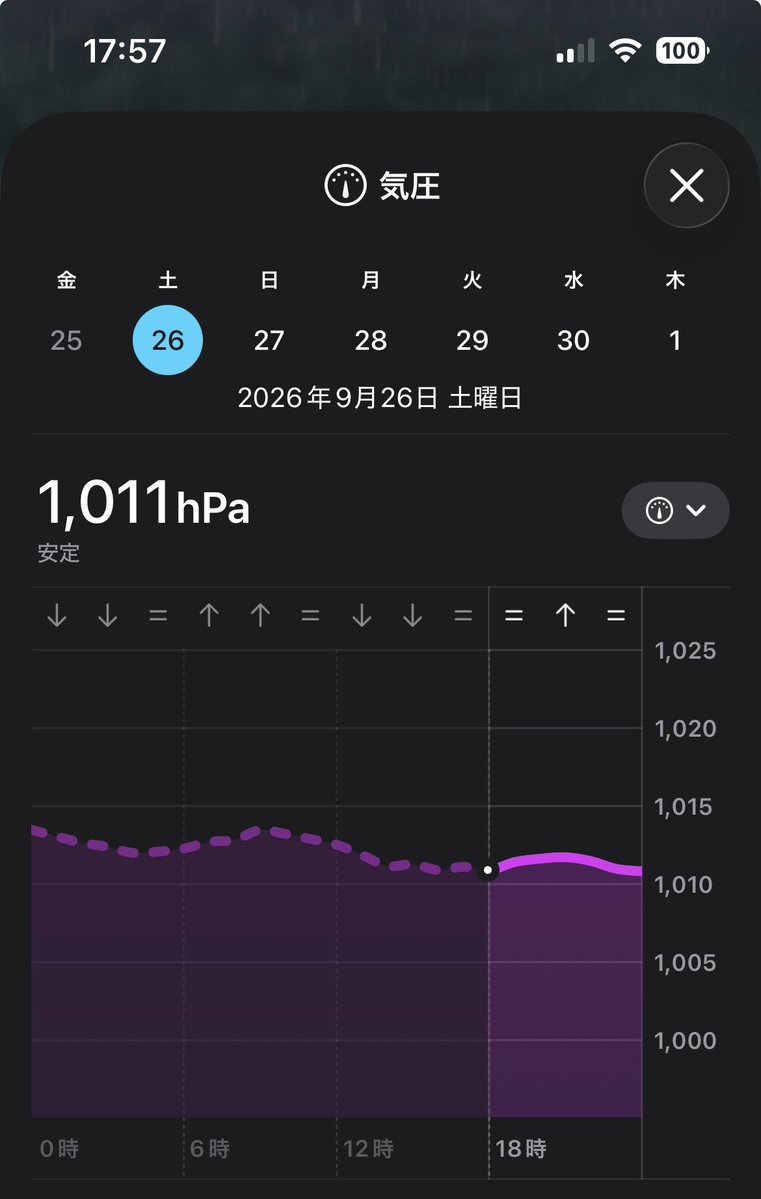This screenshot has width=761, height=1199.
Task: Tap the 18時 axis label
Action: pyautogui.click(x=521, y=1149)
